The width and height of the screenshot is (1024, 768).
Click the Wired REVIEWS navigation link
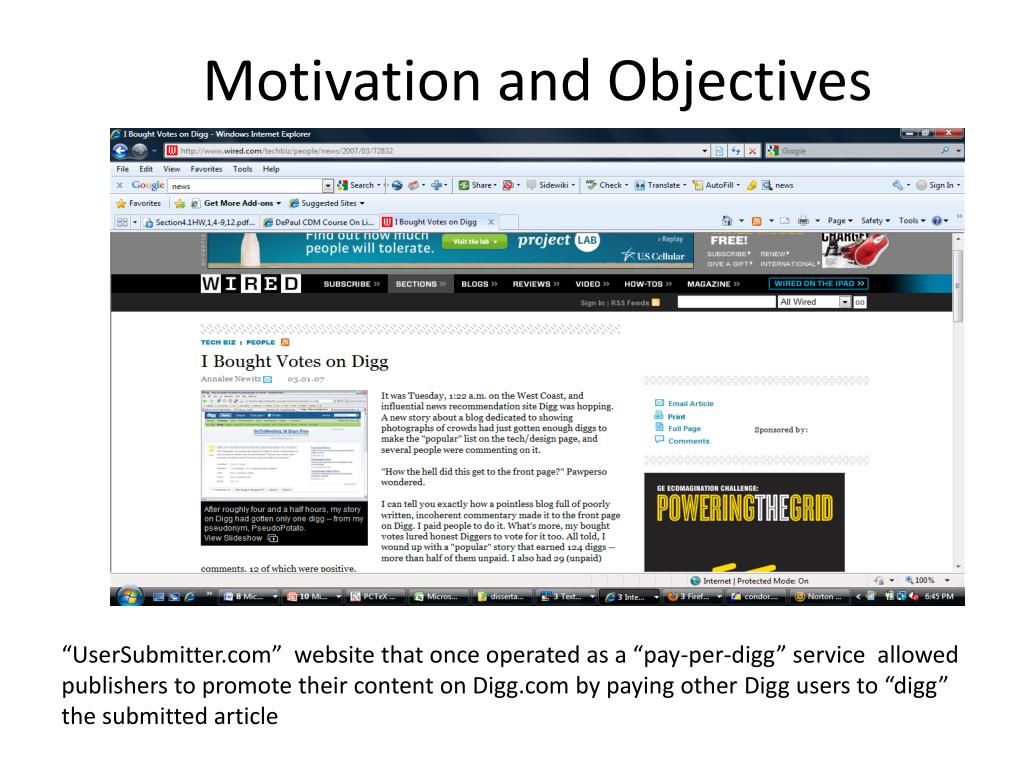click(x=536, y=284)
